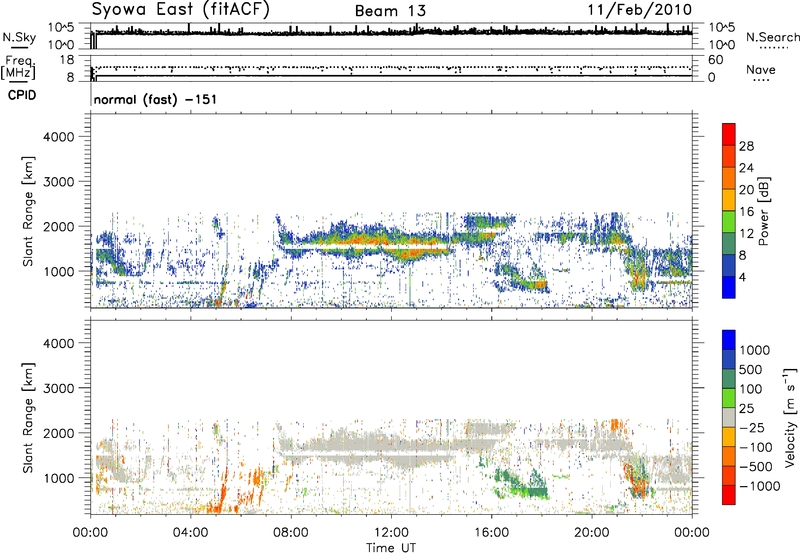Click the "500" label on Velocity color bar
This screenshot has height=554, width=800.
(752, 369)
